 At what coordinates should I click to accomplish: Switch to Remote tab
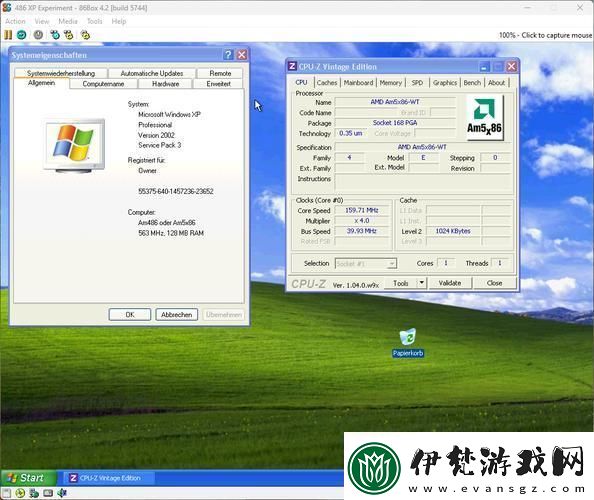coord(220,73)
